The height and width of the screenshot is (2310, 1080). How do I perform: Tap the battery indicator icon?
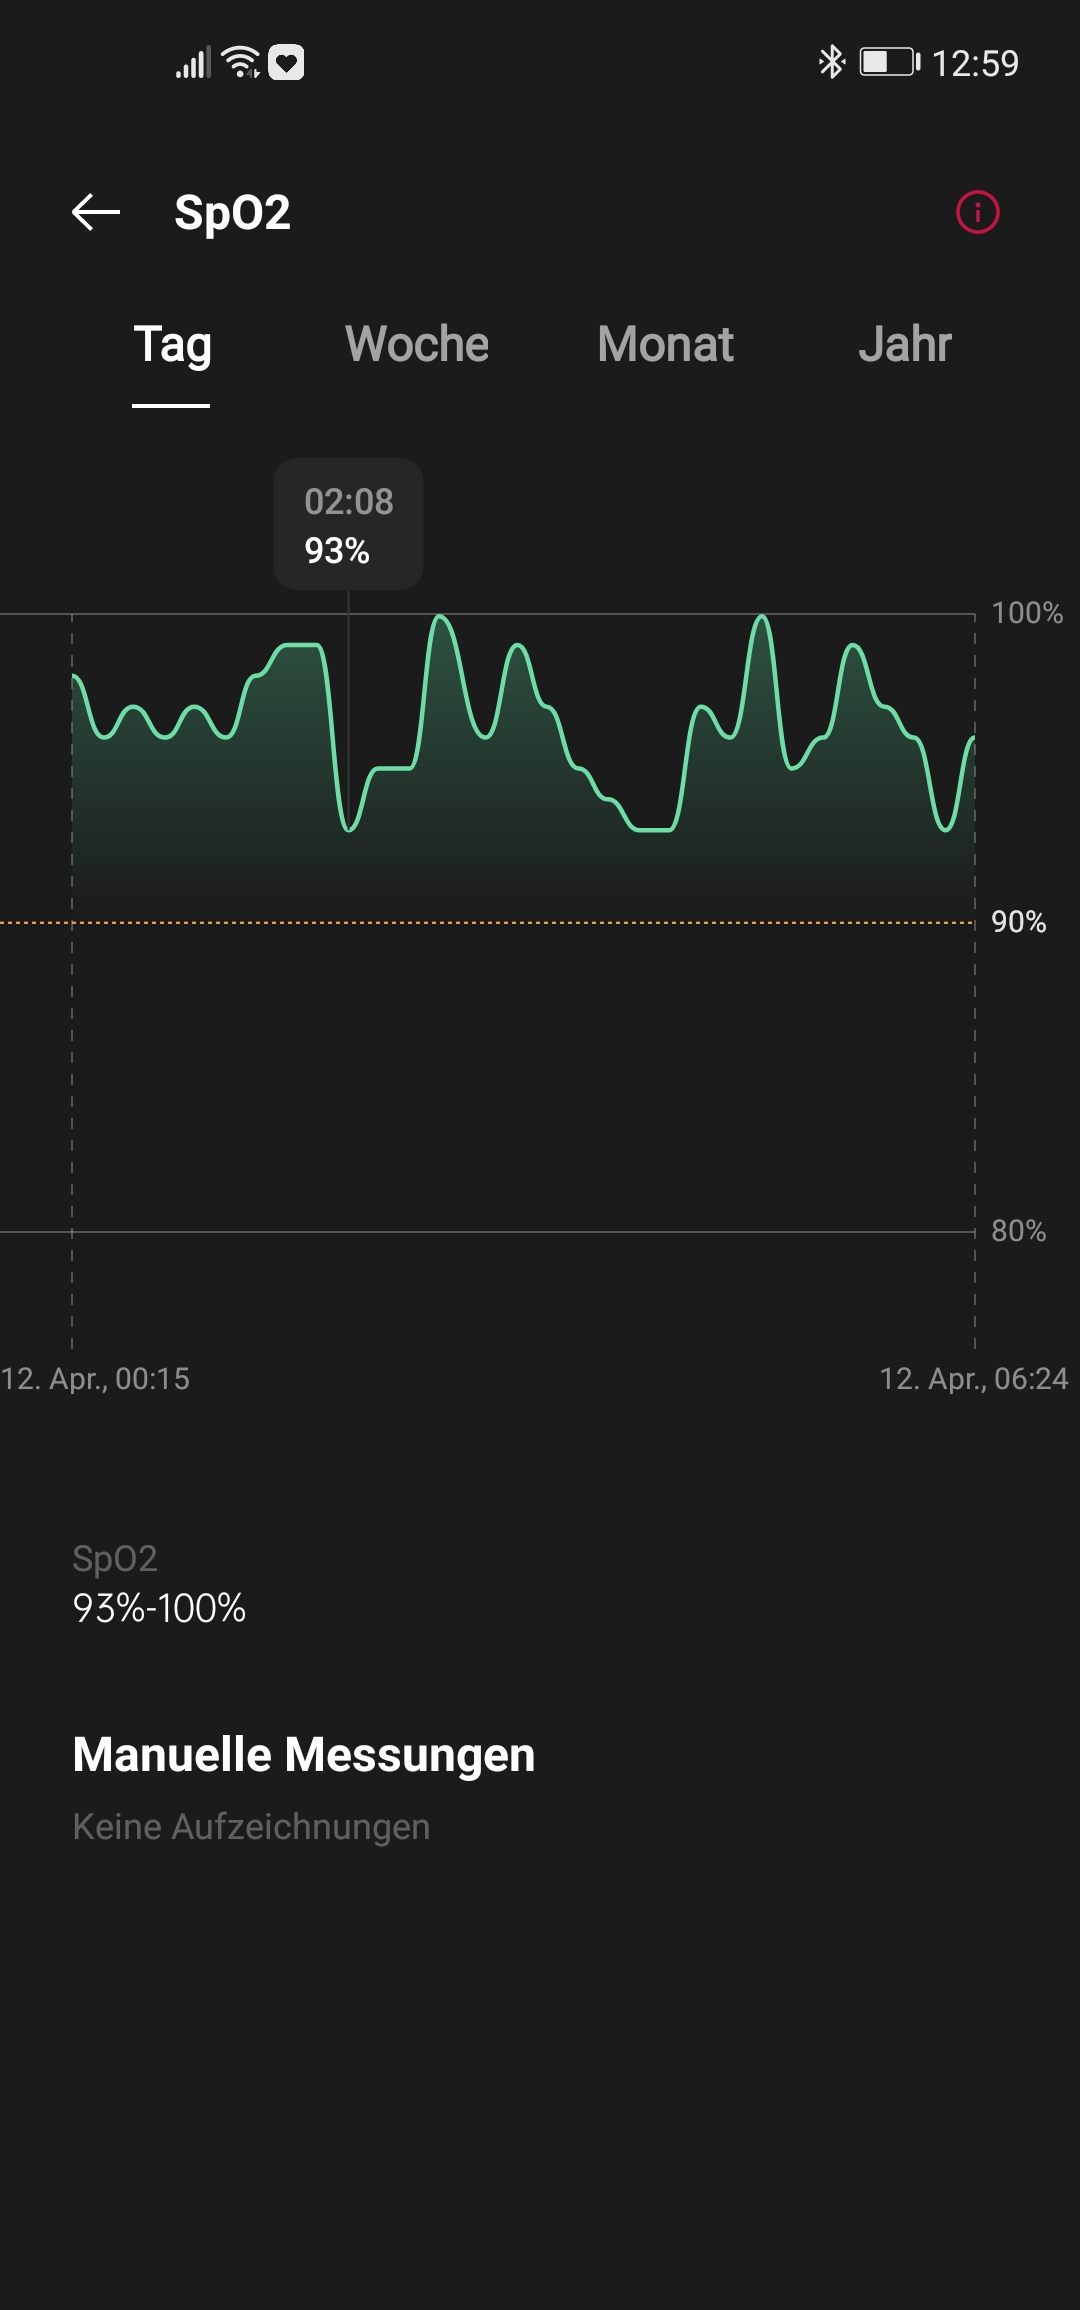[889, 62]
